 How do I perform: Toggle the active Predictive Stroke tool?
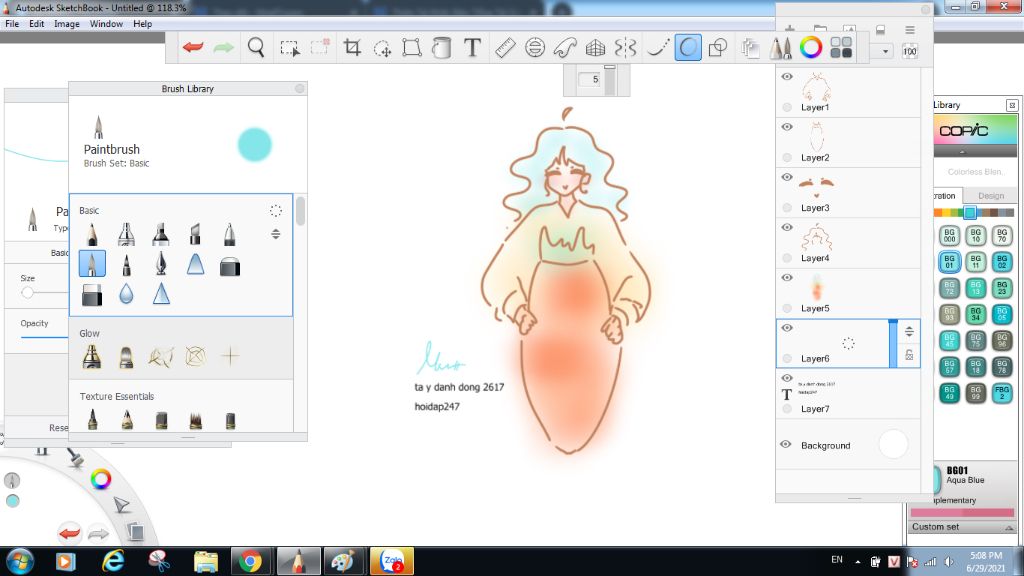click(688, 48)
